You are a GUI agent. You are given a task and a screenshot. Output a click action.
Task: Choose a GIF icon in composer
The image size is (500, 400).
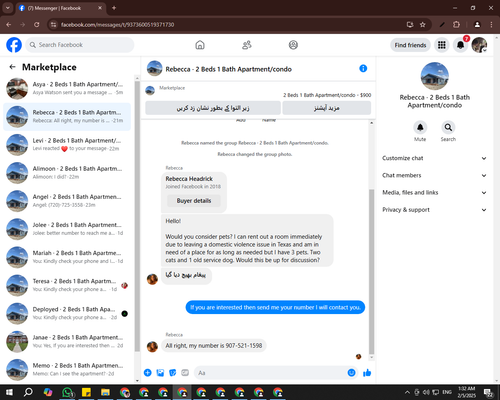(185, 373)
